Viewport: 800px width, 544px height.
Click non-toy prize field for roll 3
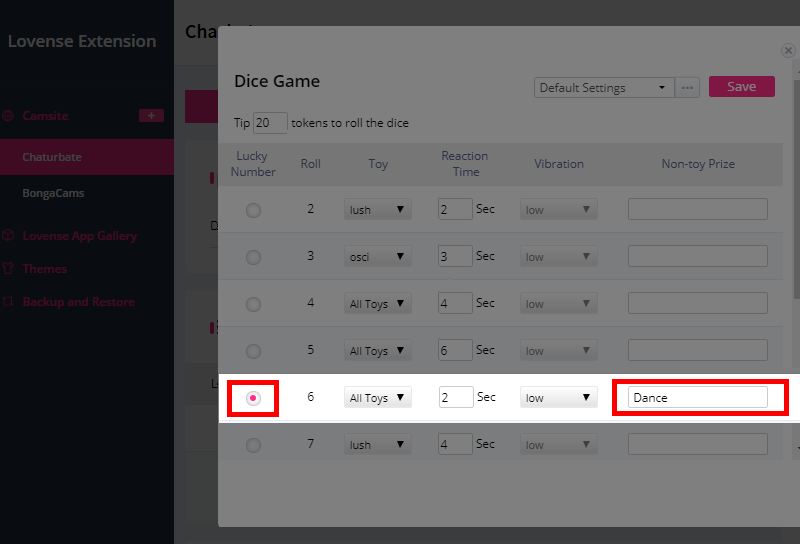[697, 256]
